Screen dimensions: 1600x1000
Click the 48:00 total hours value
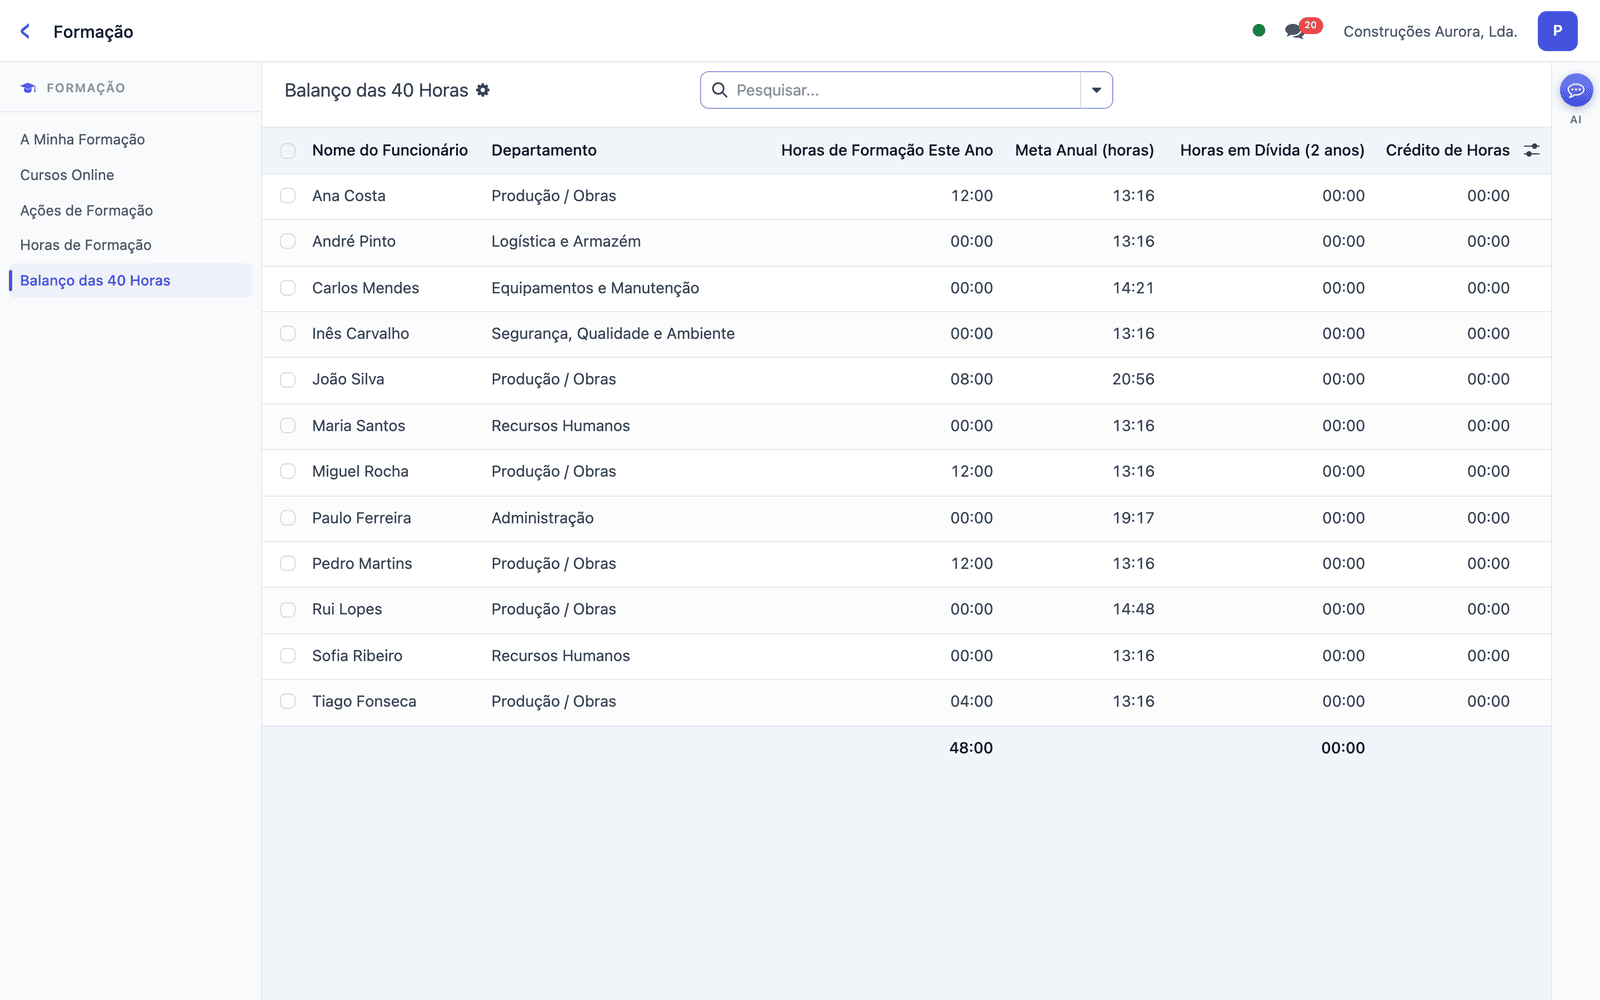coord(971,748)
